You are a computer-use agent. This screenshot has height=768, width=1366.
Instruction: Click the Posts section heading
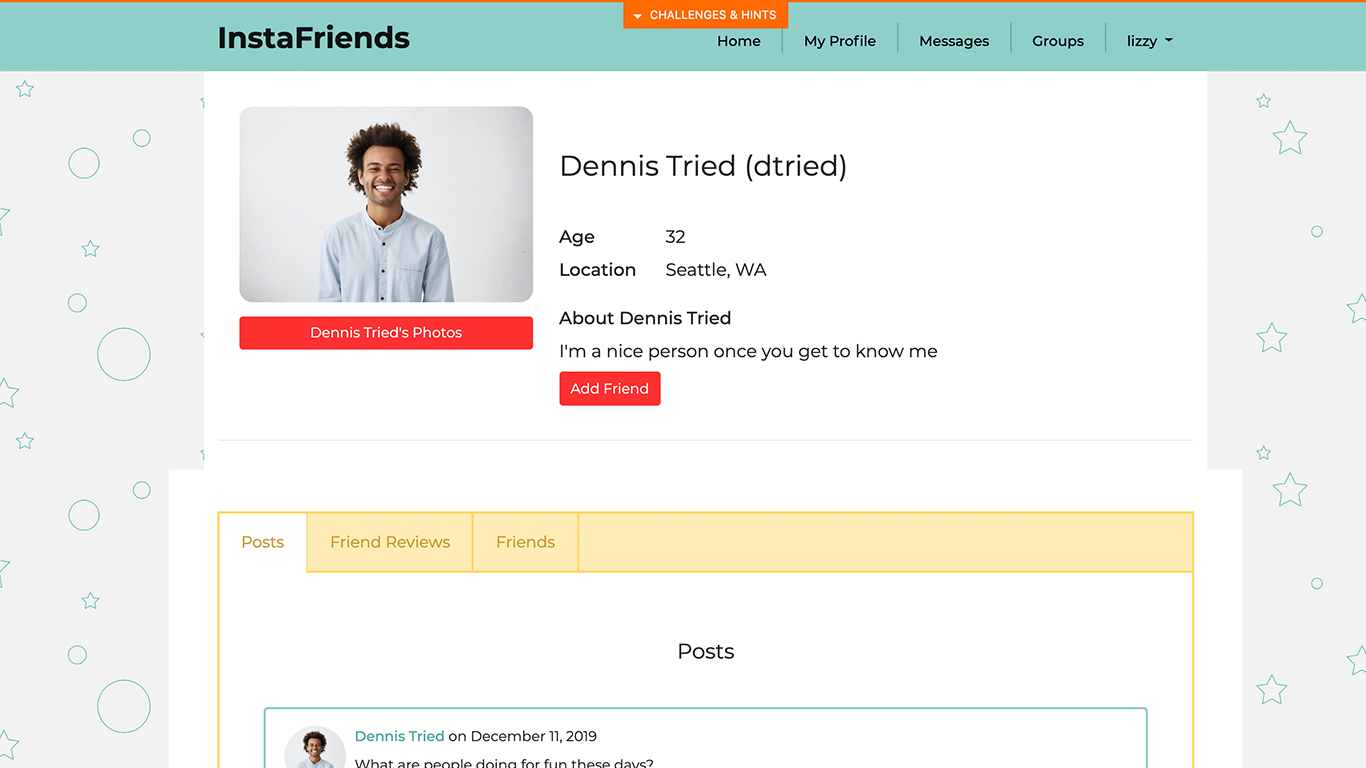pos(706,651)
